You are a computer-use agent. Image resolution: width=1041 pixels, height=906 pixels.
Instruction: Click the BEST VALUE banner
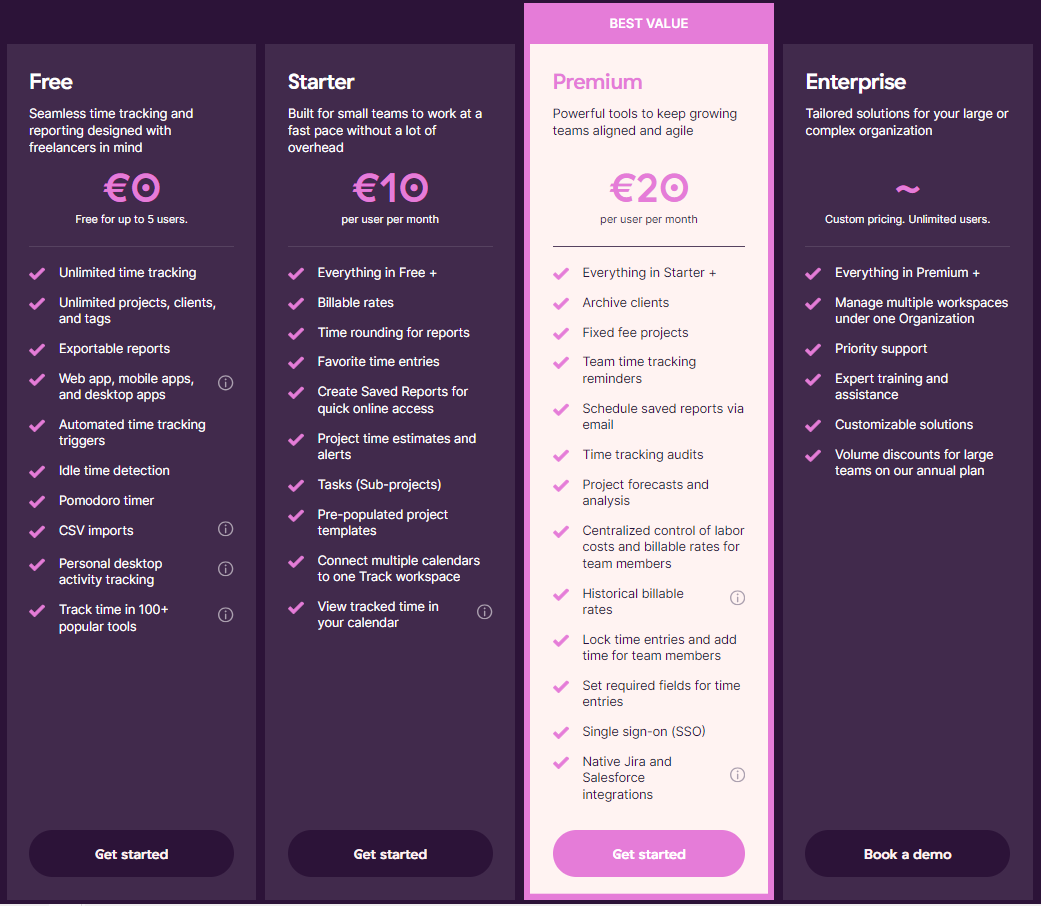click(x=648, y=24)
